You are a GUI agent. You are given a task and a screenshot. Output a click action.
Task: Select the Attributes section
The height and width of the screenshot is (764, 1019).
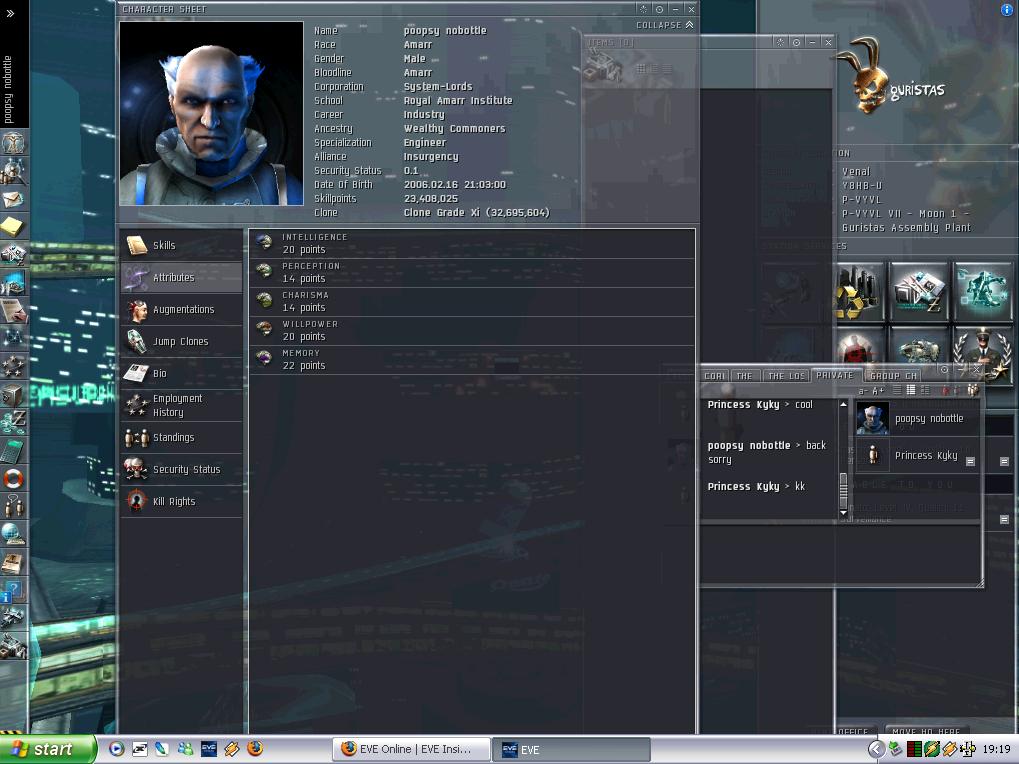tap(181, 277)
